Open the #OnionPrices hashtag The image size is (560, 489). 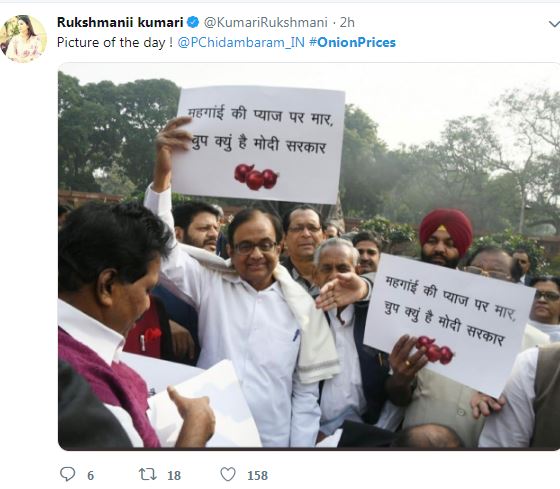(x=352, y=43)
